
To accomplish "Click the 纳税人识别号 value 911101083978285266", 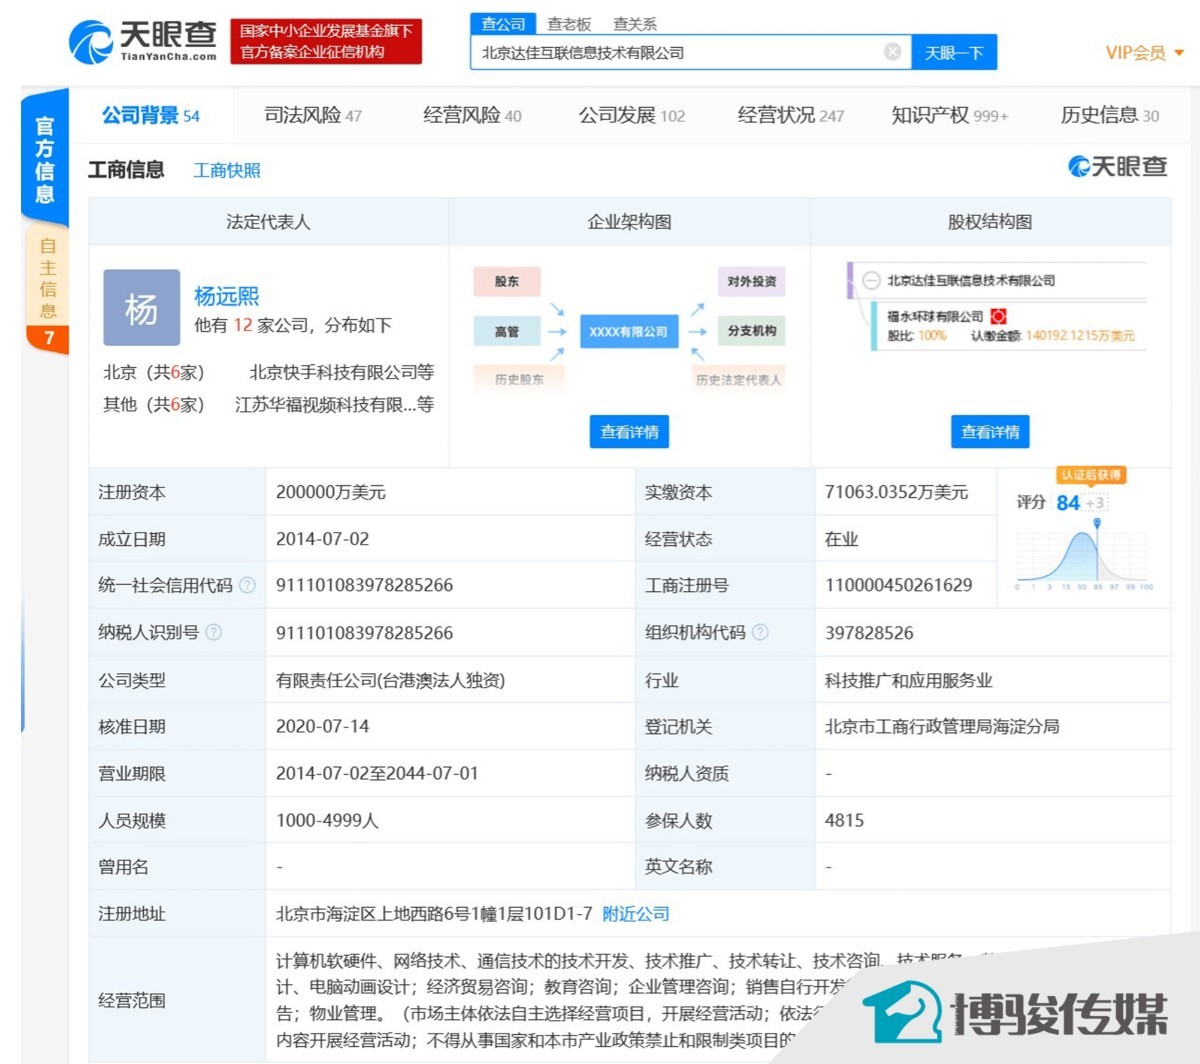I will 364,633.
